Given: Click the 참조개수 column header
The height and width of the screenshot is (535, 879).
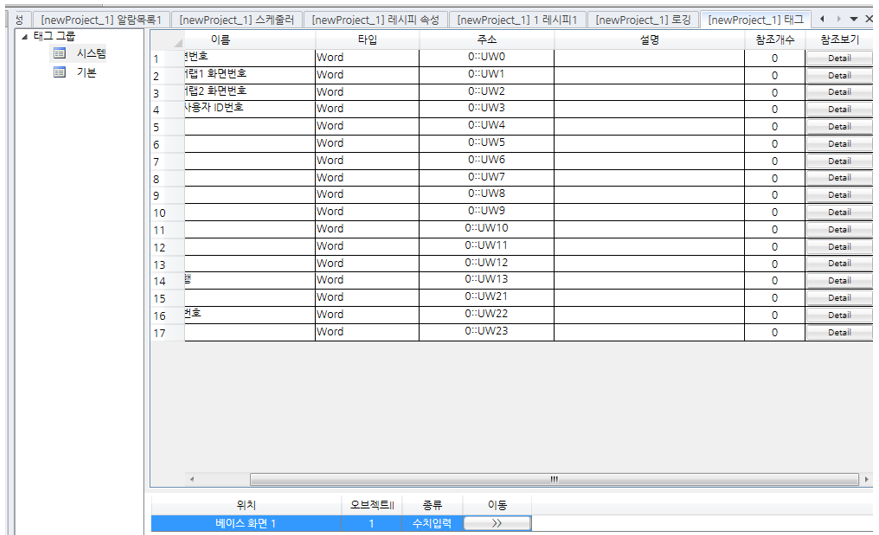Looking at the screenshot, I should [775, 40].
